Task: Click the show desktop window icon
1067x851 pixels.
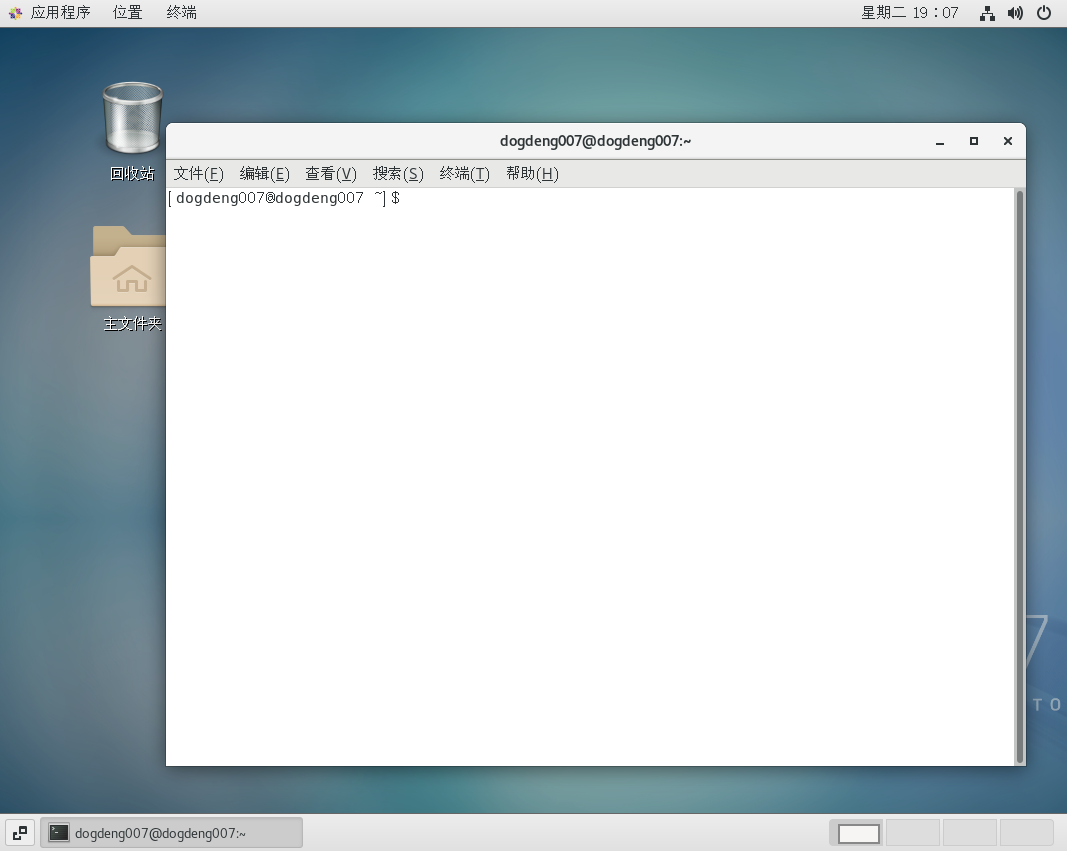Action: (x=20, y=833)
